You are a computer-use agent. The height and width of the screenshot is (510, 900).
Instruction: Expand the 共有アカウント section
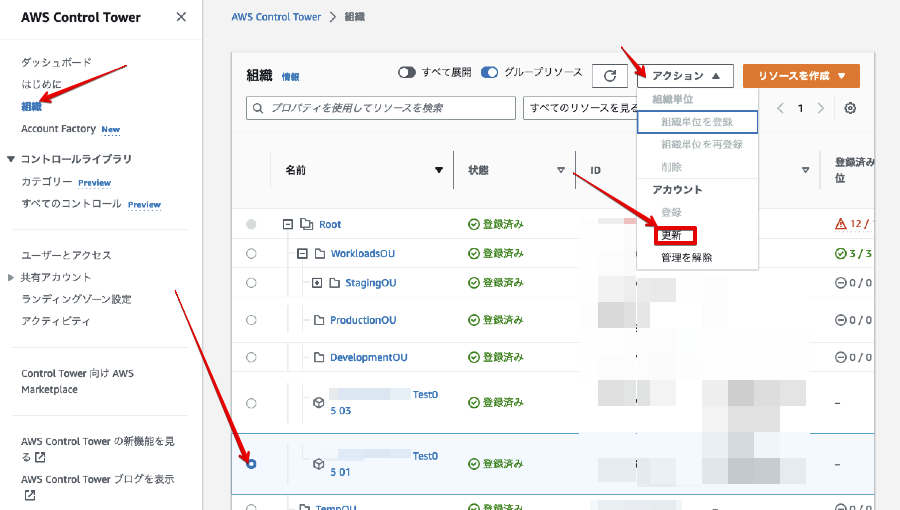(10, 277)
